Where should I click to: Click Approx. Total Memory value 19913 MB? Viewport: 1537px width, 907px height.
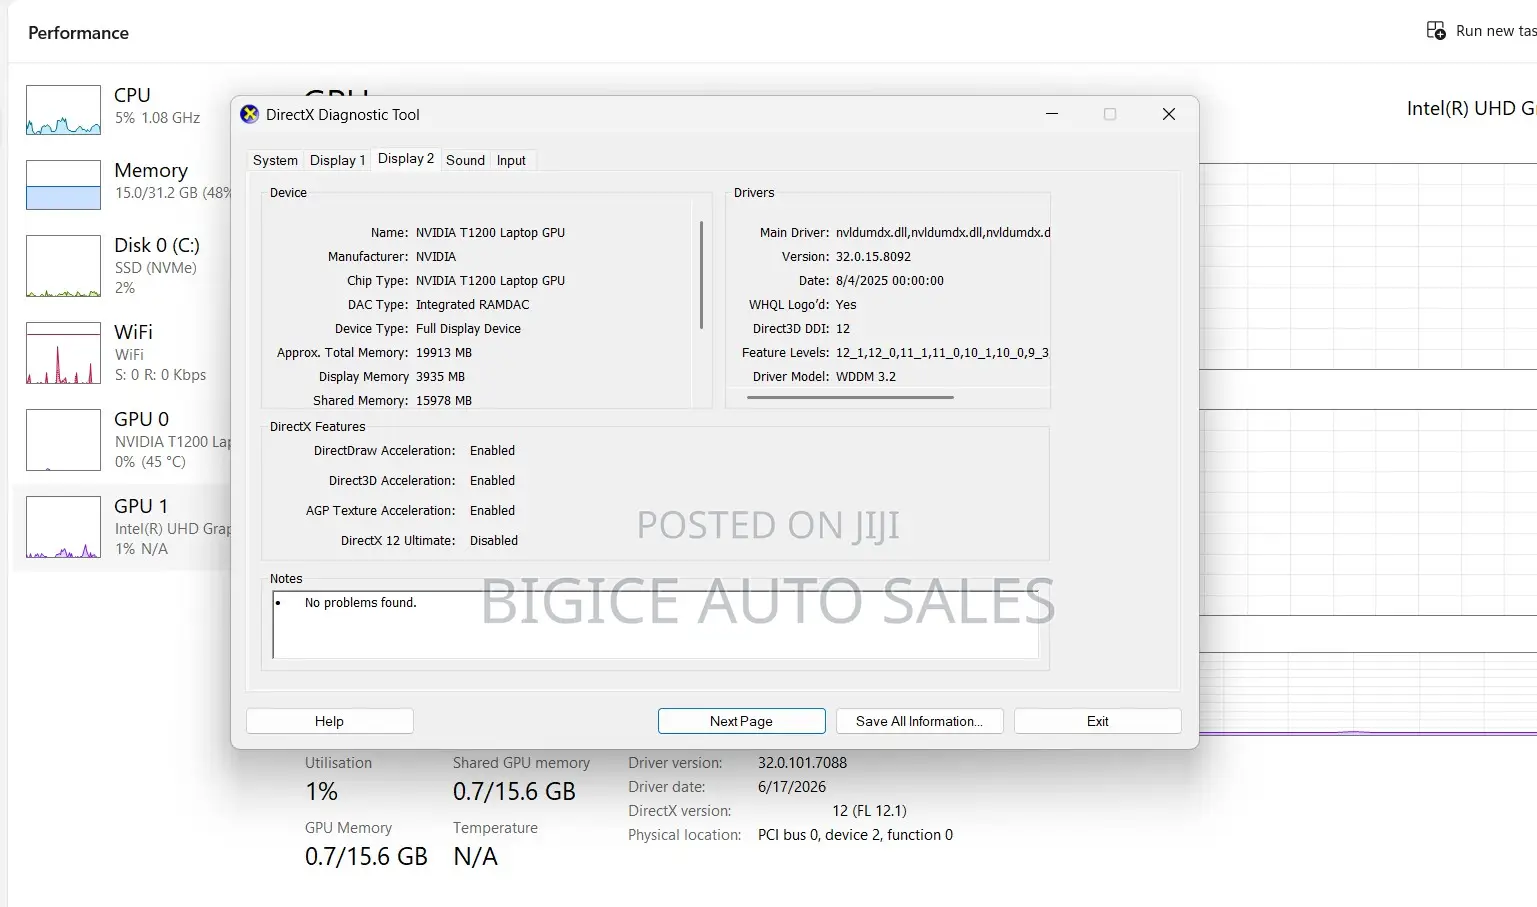(x=444, y=353)
